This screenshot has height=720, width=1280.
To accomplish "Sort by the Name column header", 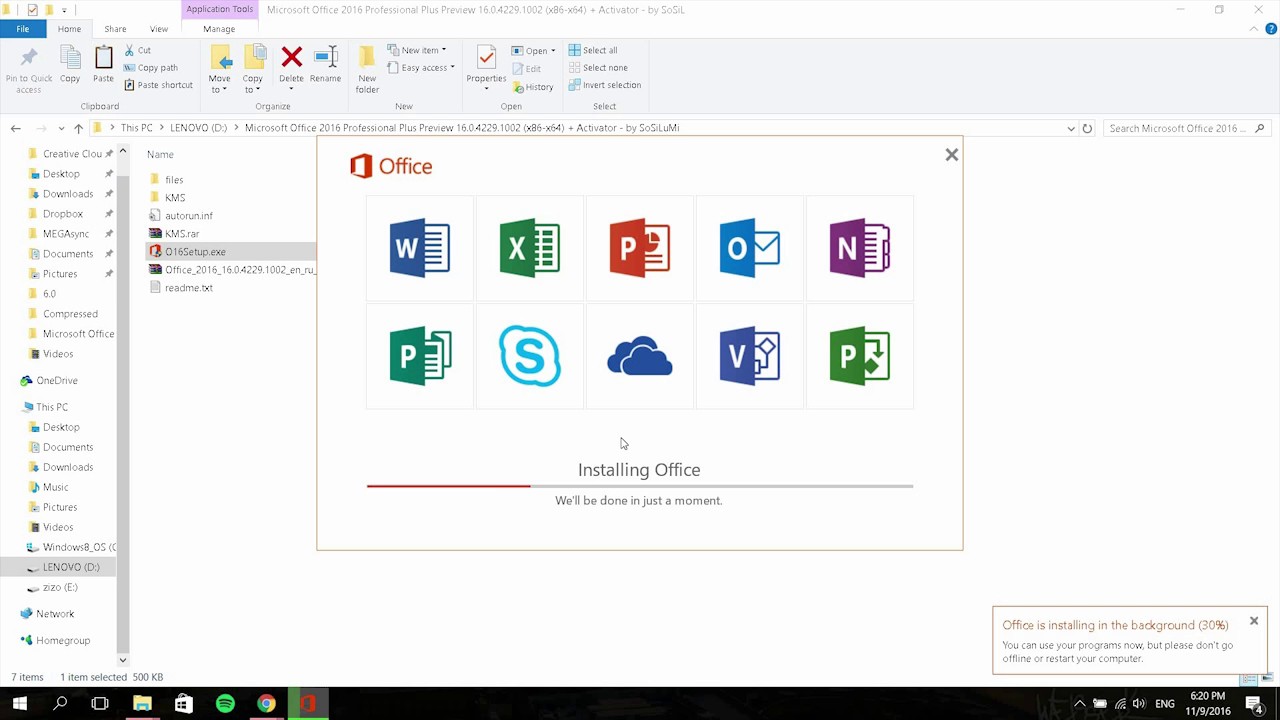I will point(160,154).
